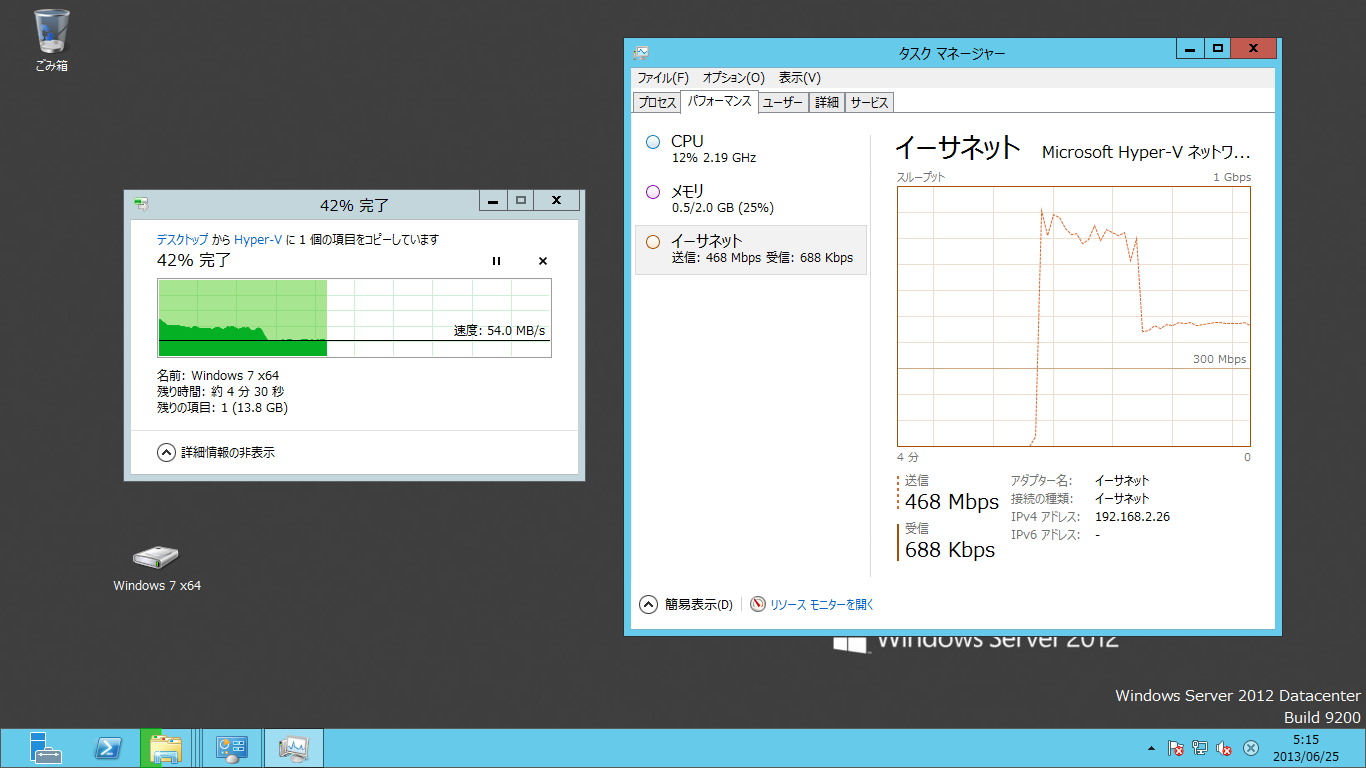Viewport: 1366px width, 768px height.
Task: Switch to the 詳細 tab
Action: point(827,102)
